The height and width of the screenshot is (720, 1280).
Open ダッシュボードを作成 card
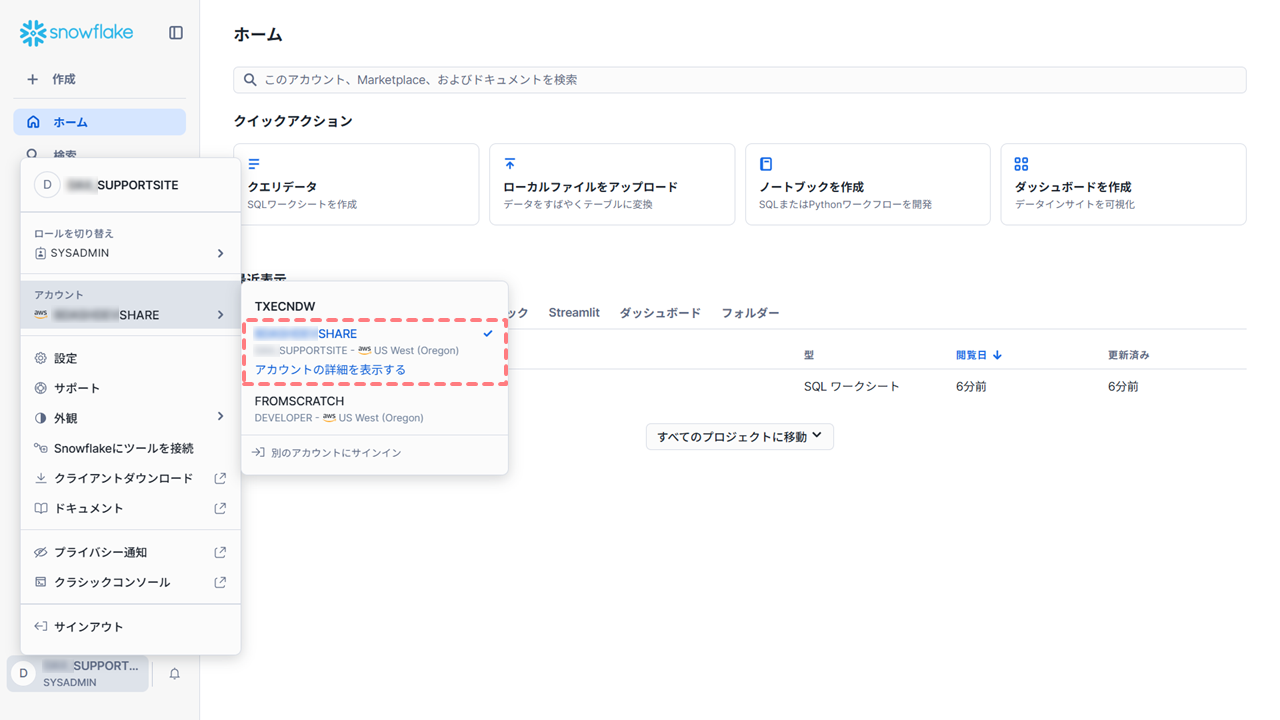point(1124,184)
